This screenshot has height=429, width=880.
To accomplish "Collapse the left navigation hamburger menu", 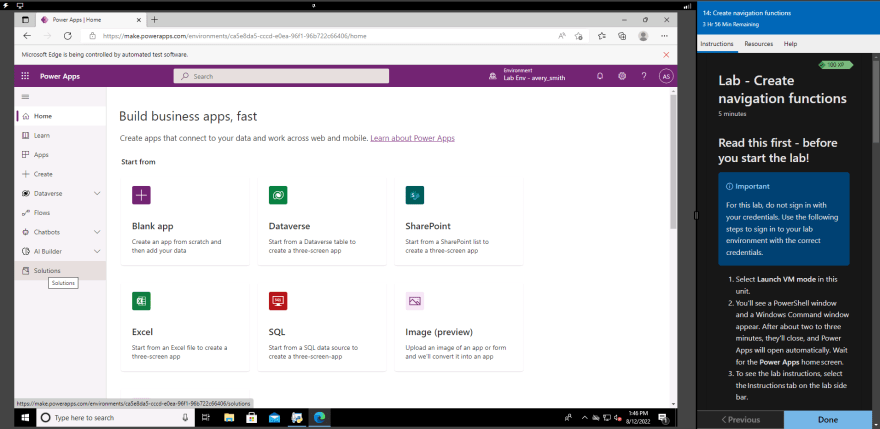I will 25,97.
